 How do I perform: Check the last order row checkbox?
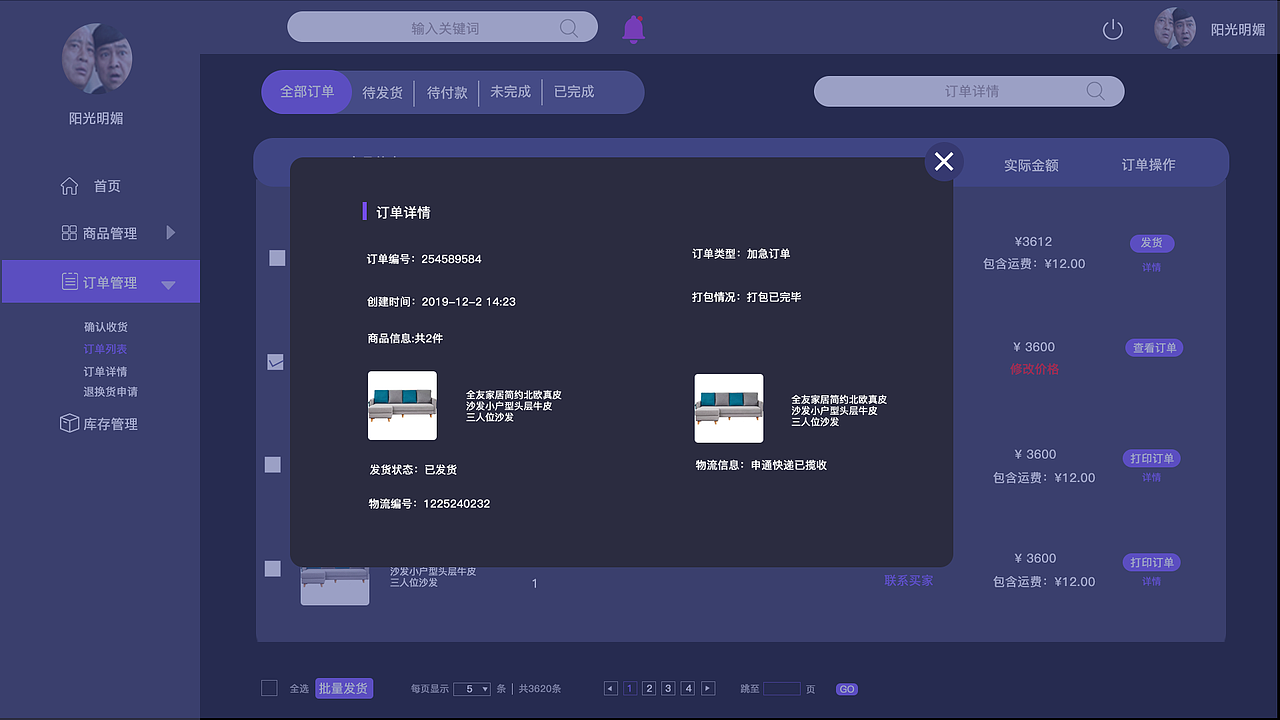click(x=271, y=569)
